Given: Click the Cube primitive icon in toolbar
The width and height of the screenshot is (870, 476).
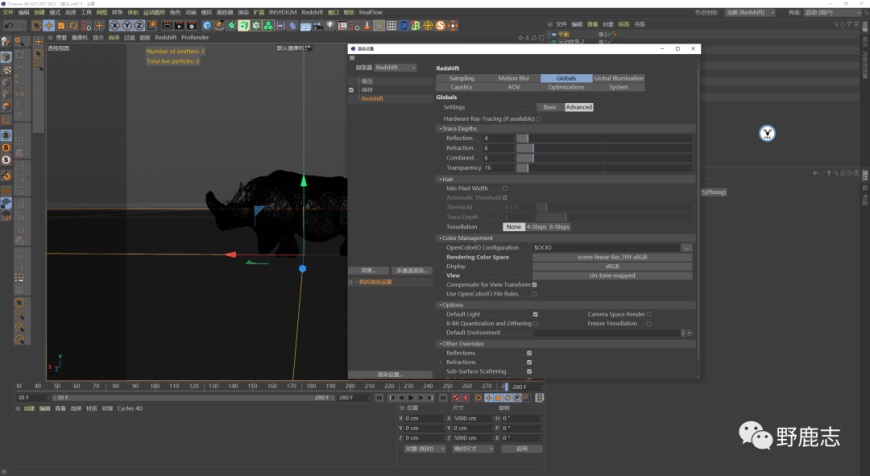Looking at the screenshot, I should [207, 26].
